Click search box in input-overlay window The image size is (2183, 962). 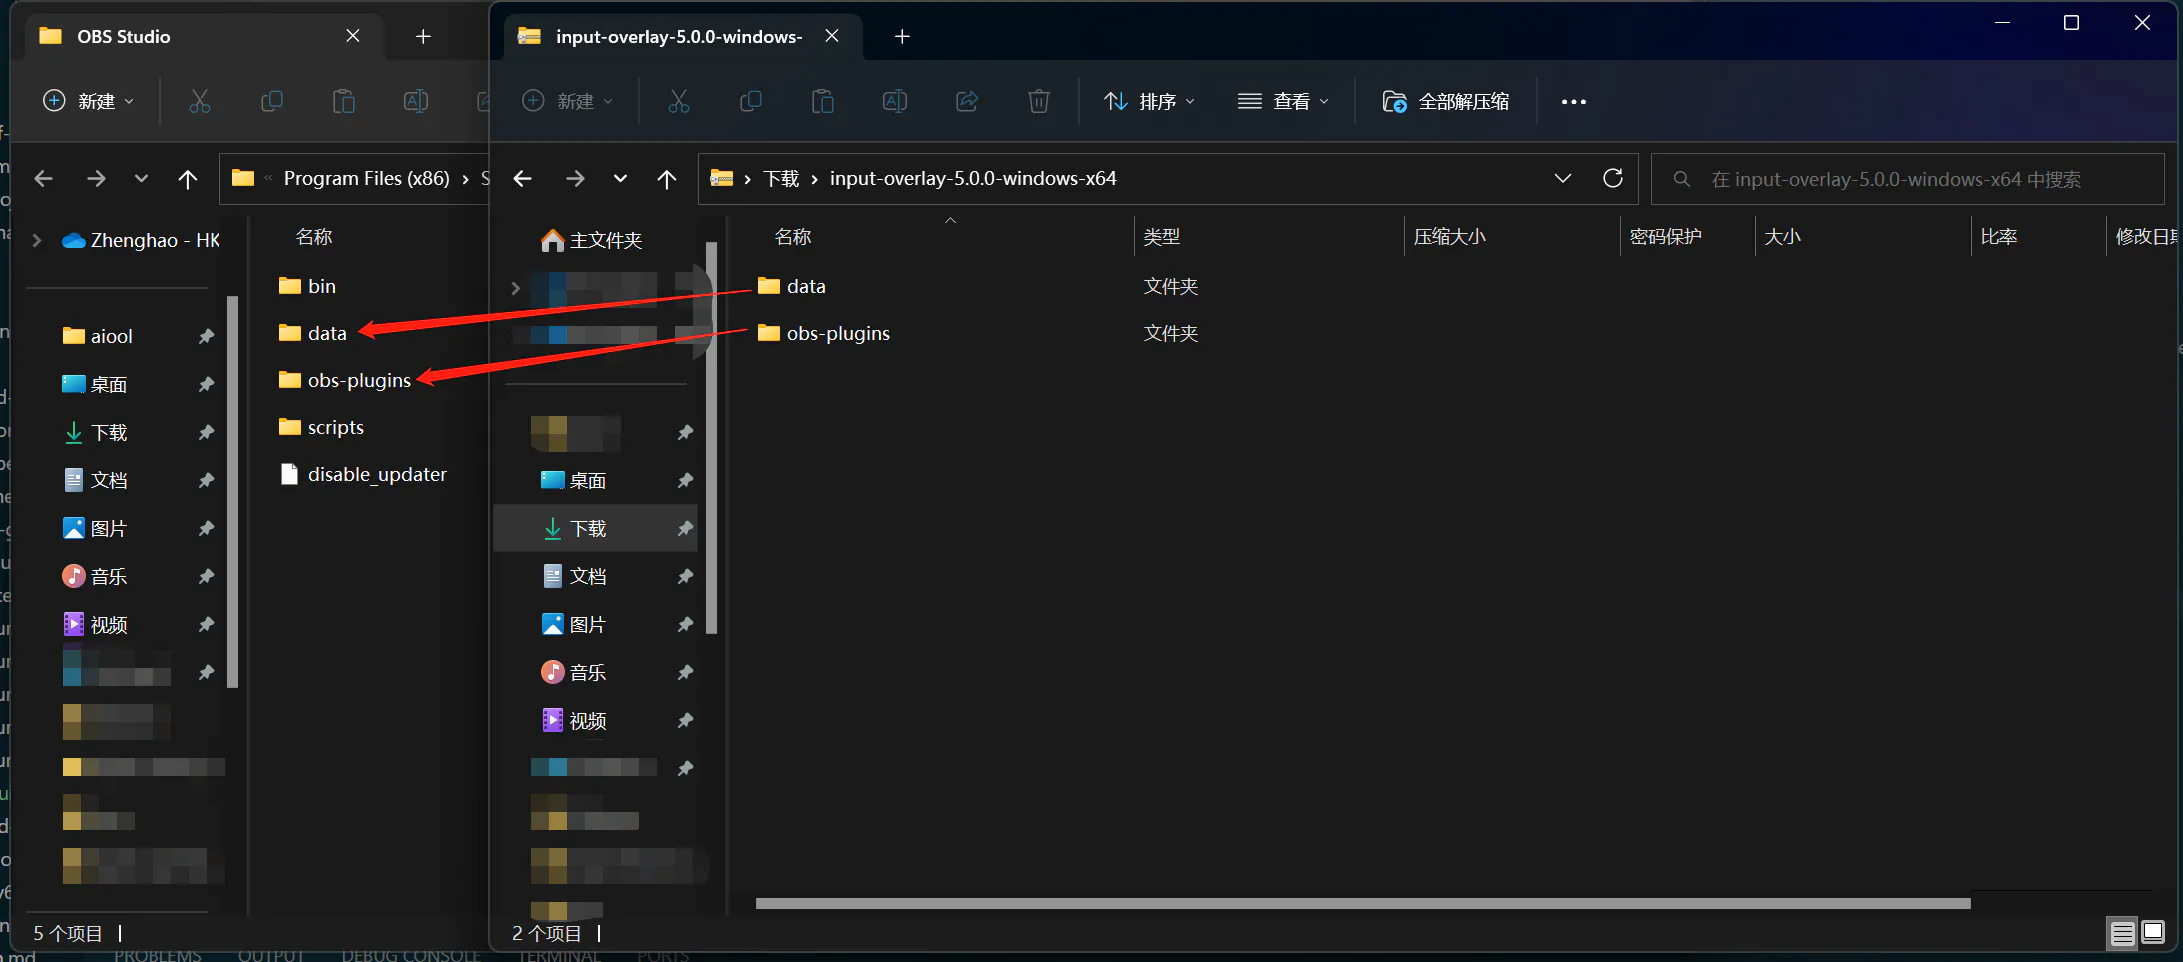coord(1907,179)
